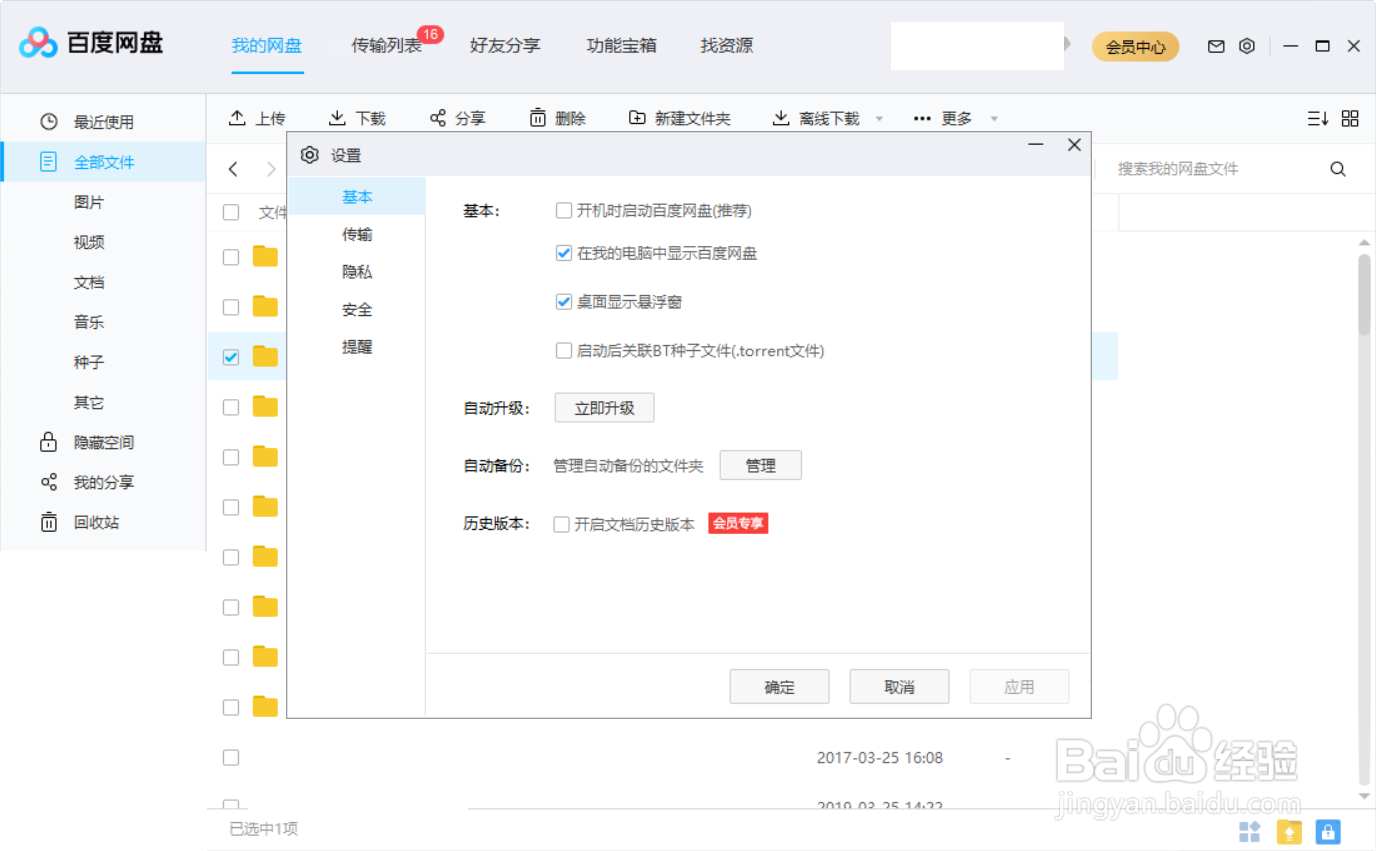This screenshot has width=1376, height=851.
Task: Click 取消 to cancel settings
Action: (x=899, y=687)
